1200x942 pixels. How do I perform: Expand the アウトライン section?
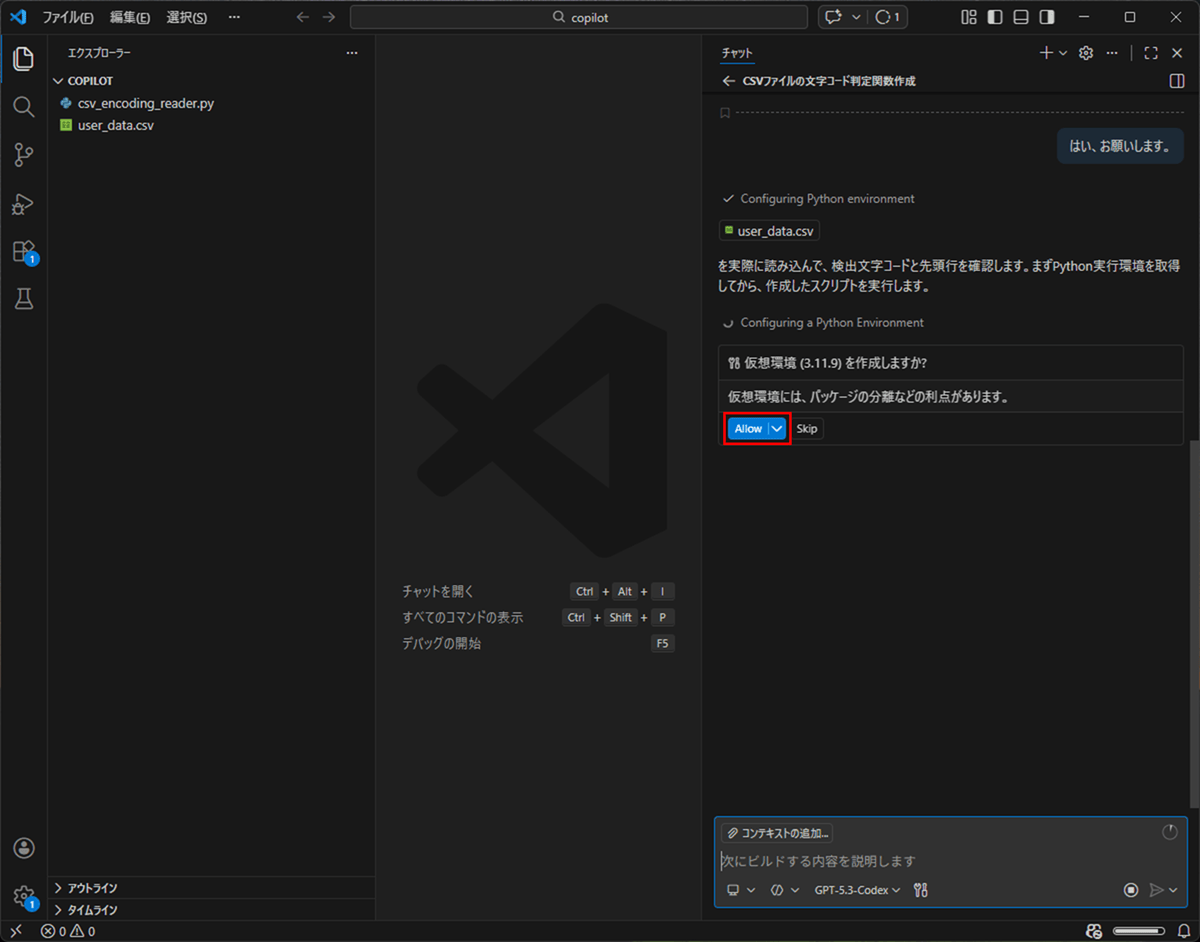tap(92, 888)
